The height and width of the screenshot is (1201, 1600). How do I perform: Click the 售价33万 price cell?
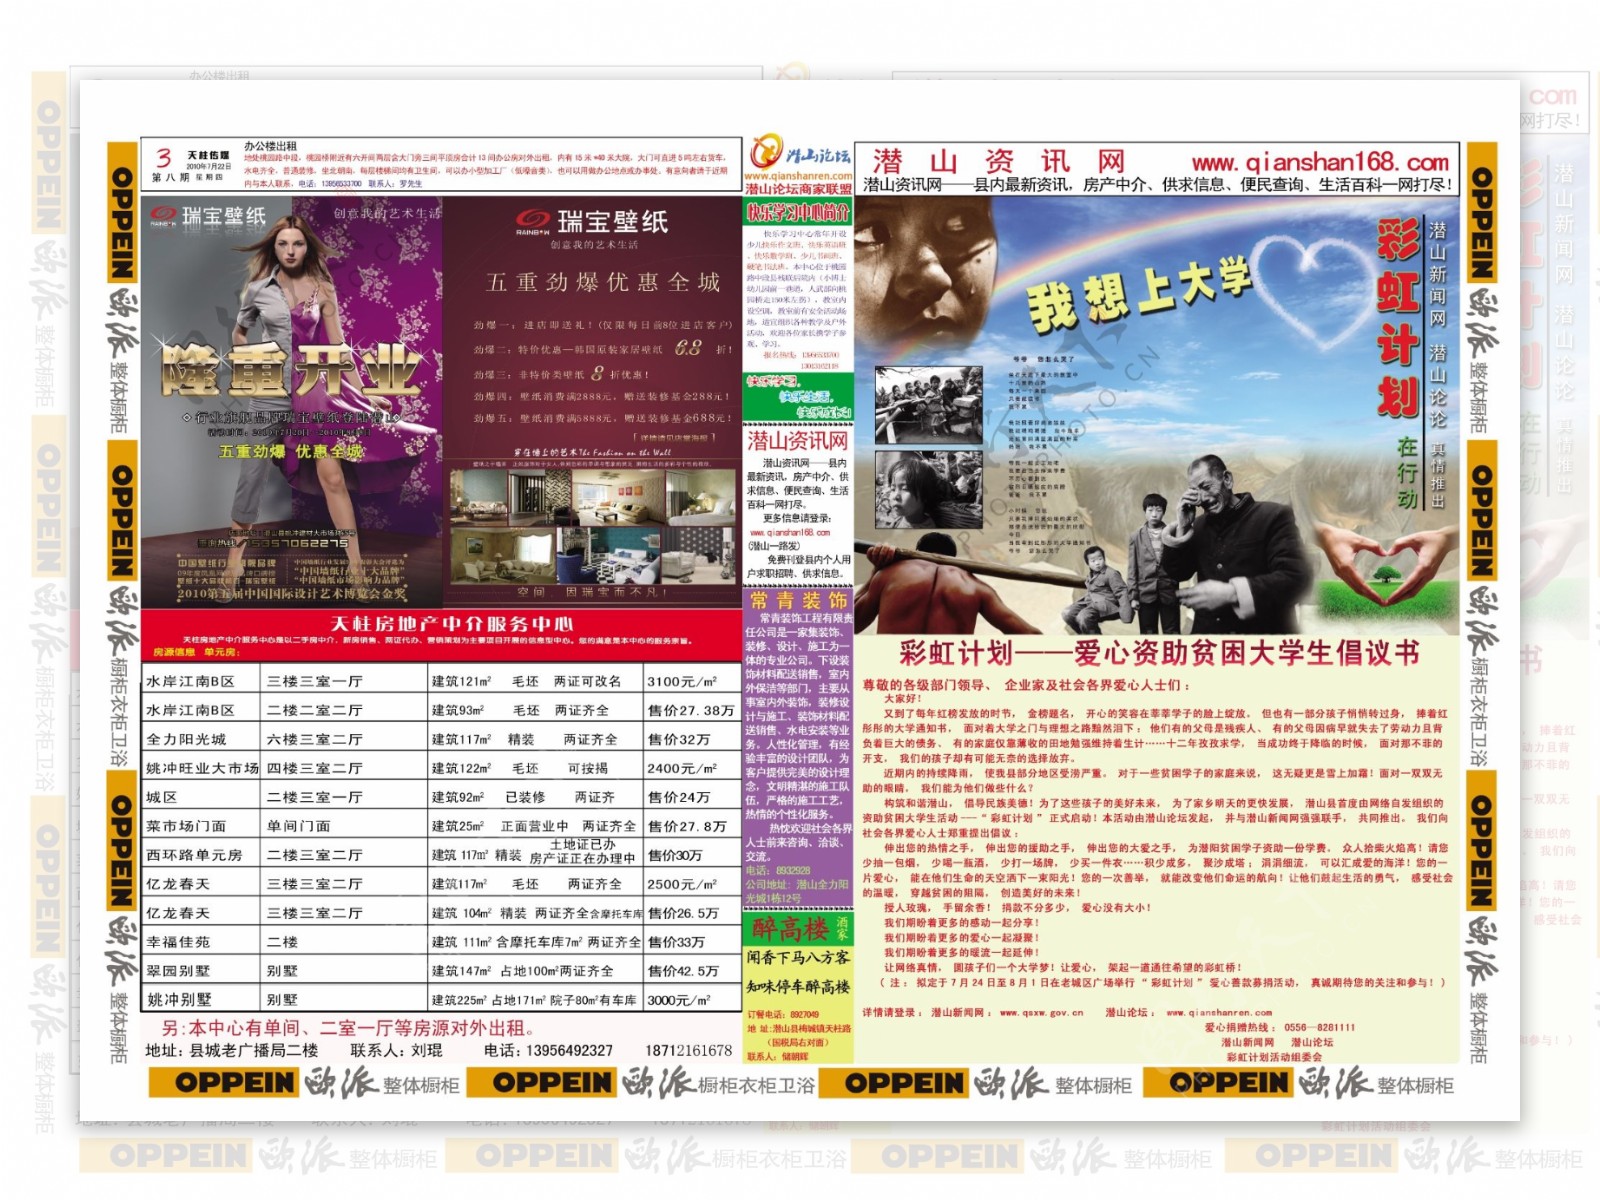coord(691,942)
